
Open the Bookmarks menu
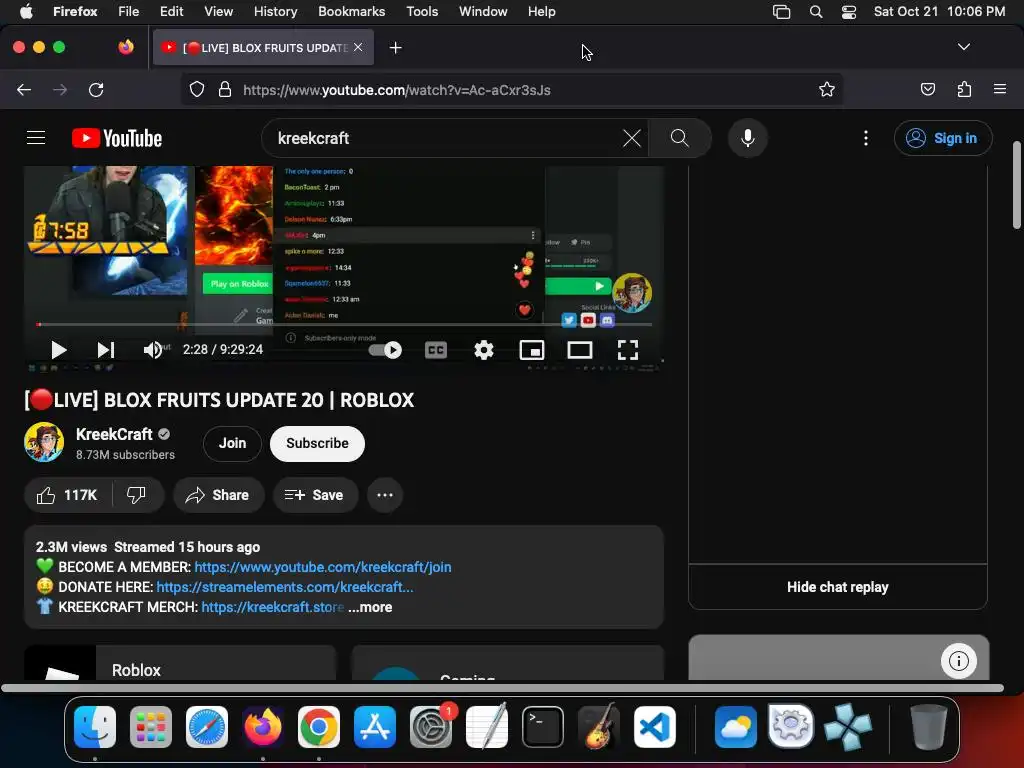(x=351, y=11)
